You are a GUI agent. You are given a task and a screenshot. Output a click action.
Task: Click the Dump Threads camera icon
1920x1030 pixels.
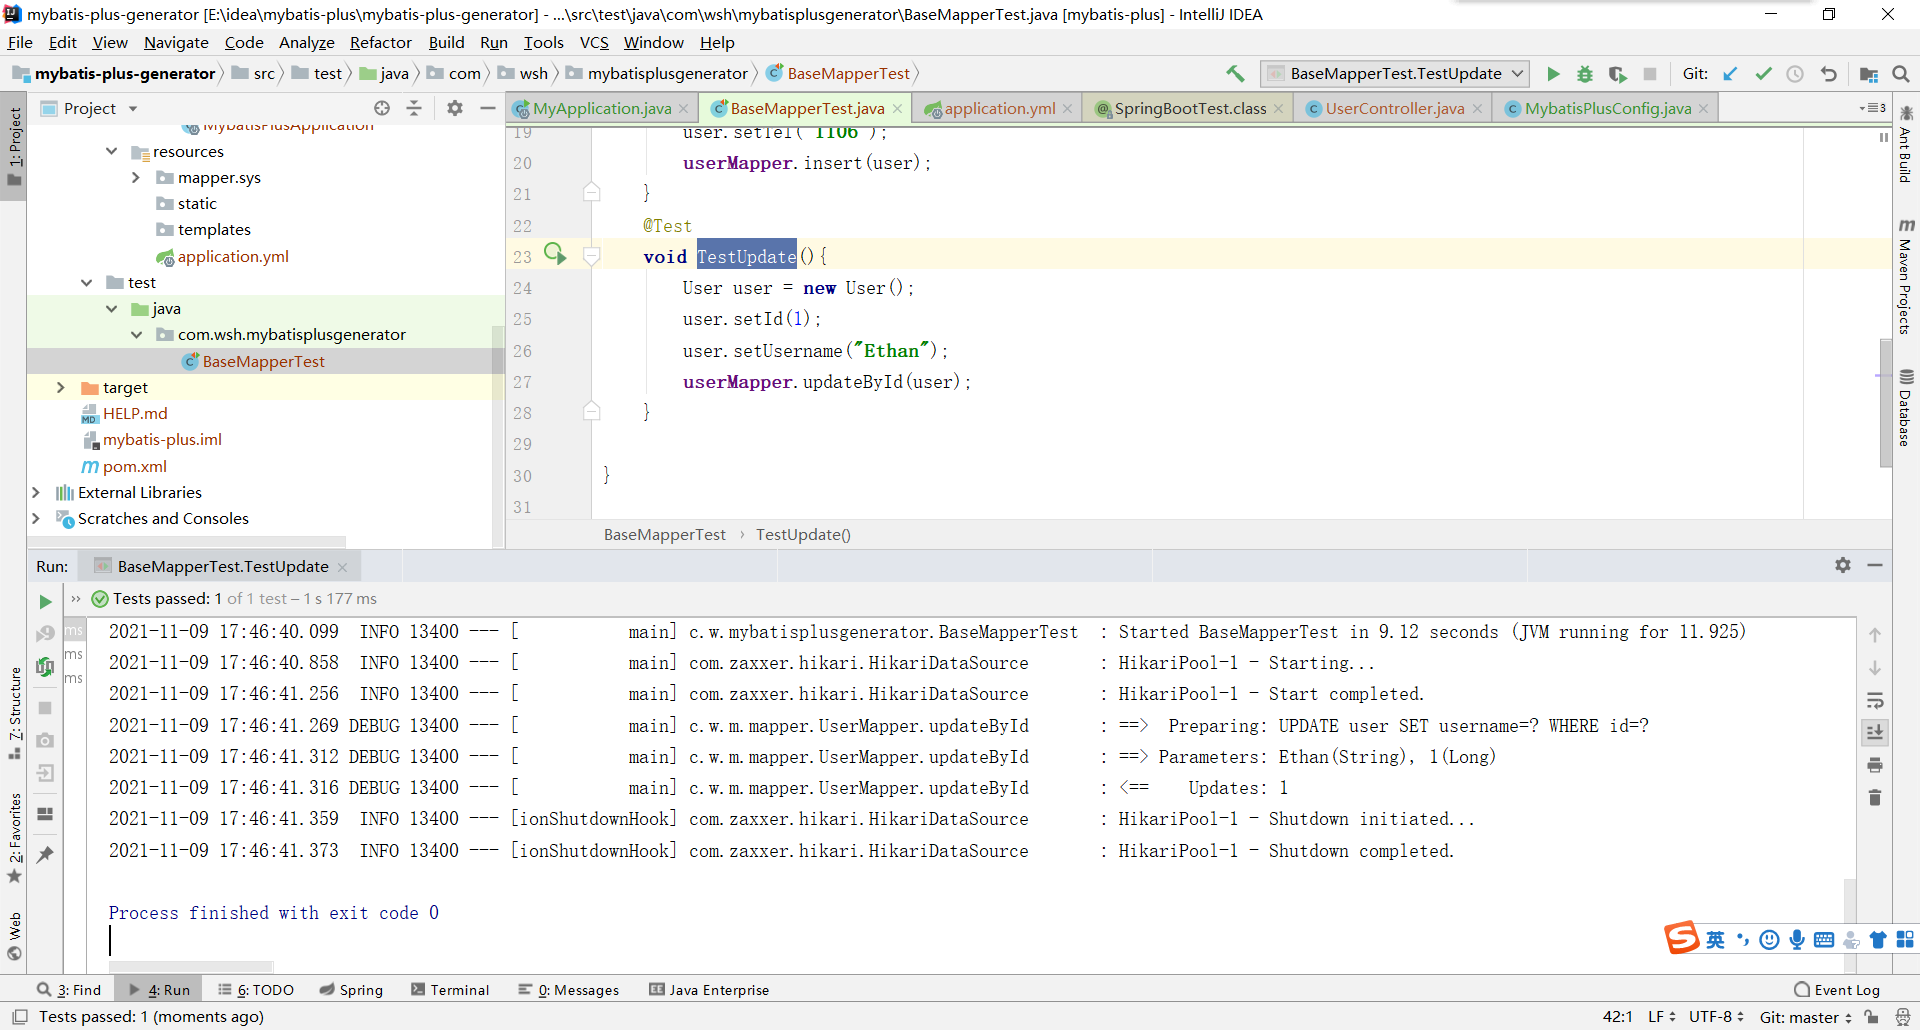(45, 741)
